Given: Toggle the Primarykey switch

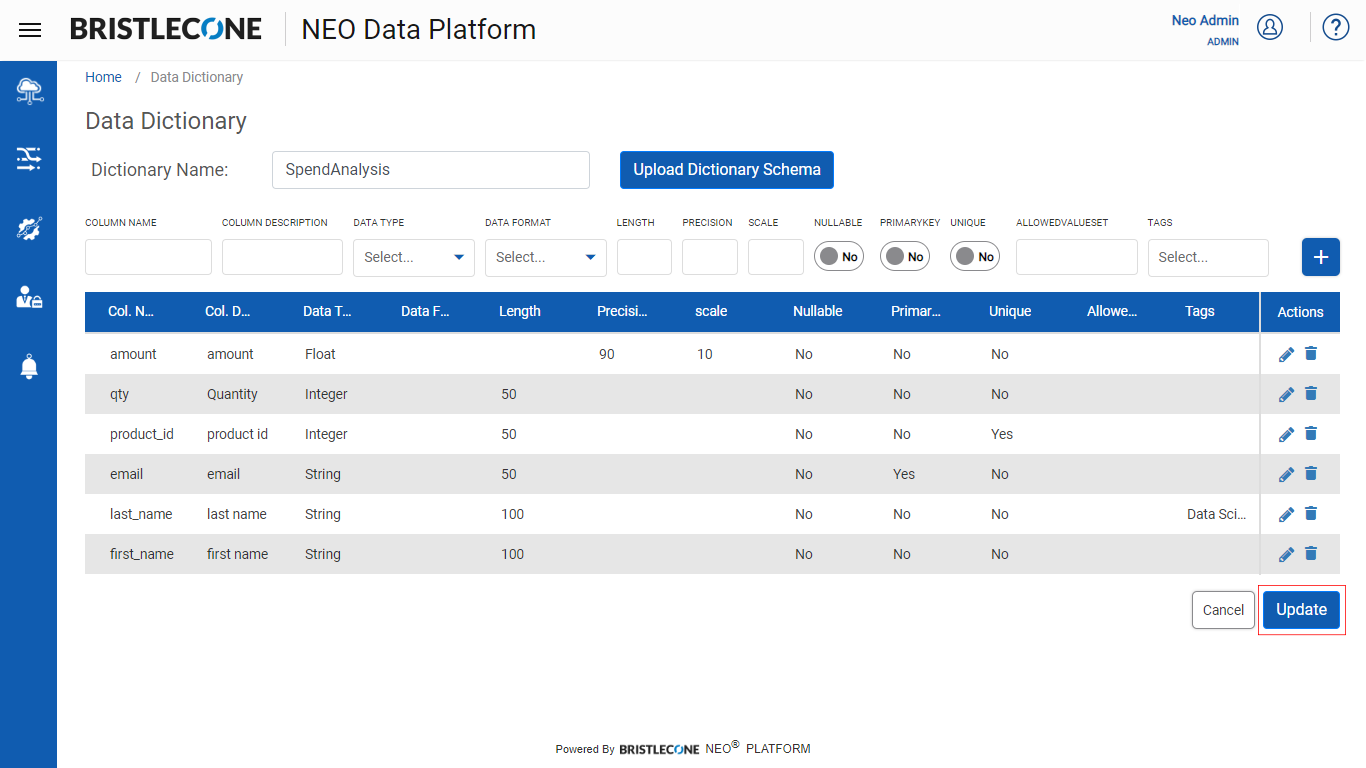Looking at the screenshot, I should point(905,257).
